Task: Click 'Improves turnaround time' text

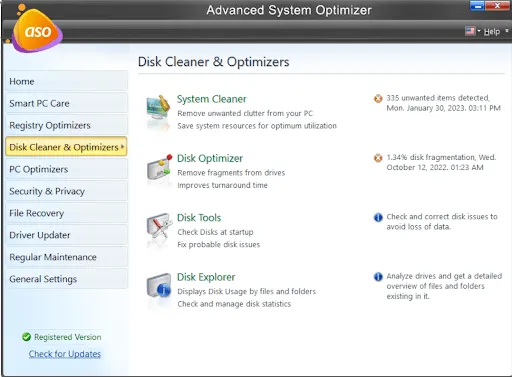Action: pos(222,185)
